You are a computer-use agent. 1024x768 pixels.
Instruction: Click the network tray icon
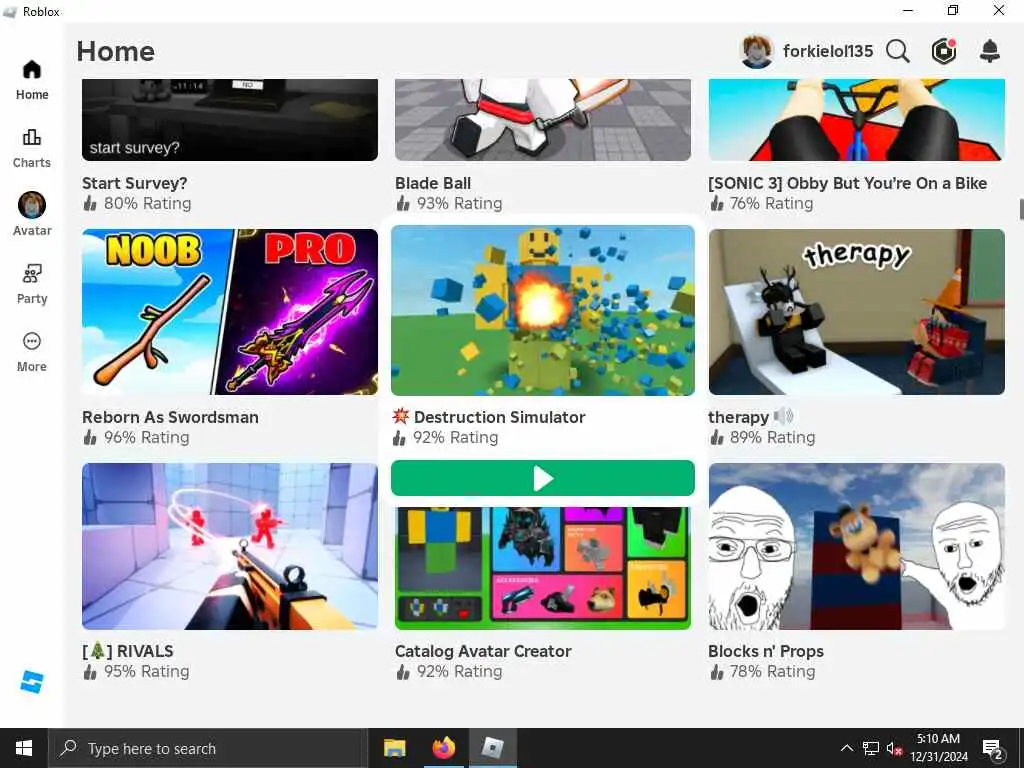tap(871, 748)
